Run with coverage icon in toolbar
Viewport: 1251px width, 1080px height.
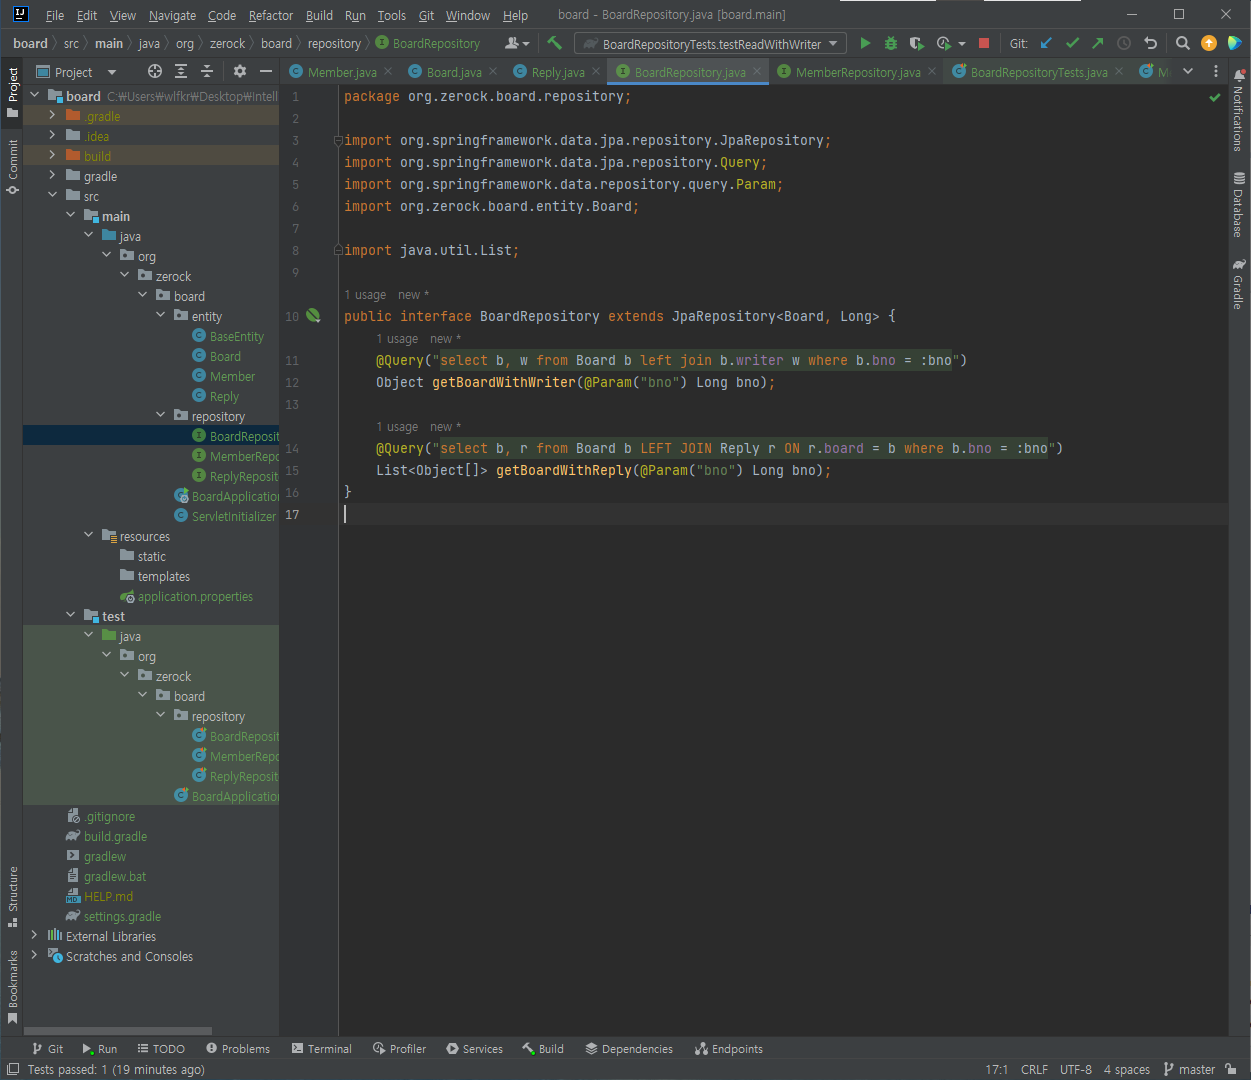click(x=915, y=43)
